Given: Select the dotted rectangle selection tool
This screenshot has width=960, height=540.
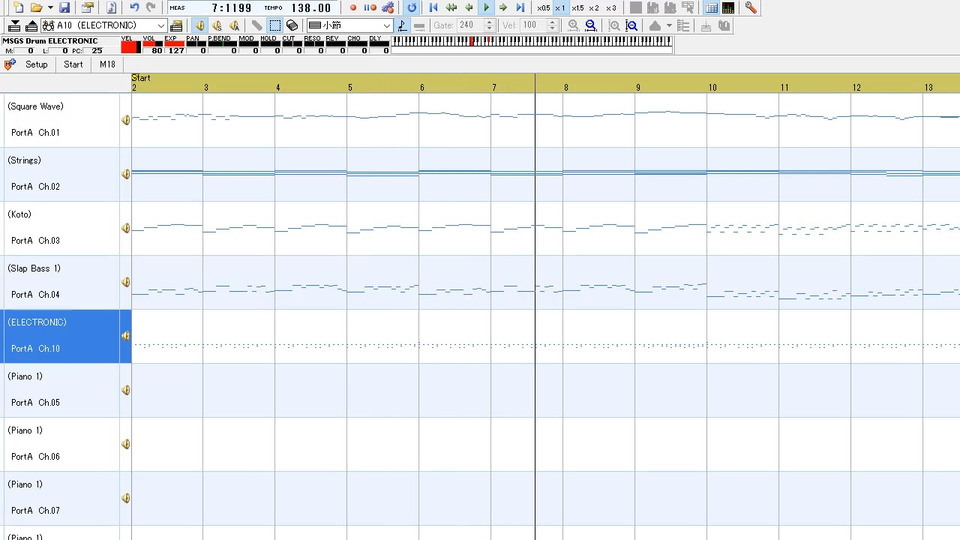Looking at the screenshot, I should click(275, 26).
